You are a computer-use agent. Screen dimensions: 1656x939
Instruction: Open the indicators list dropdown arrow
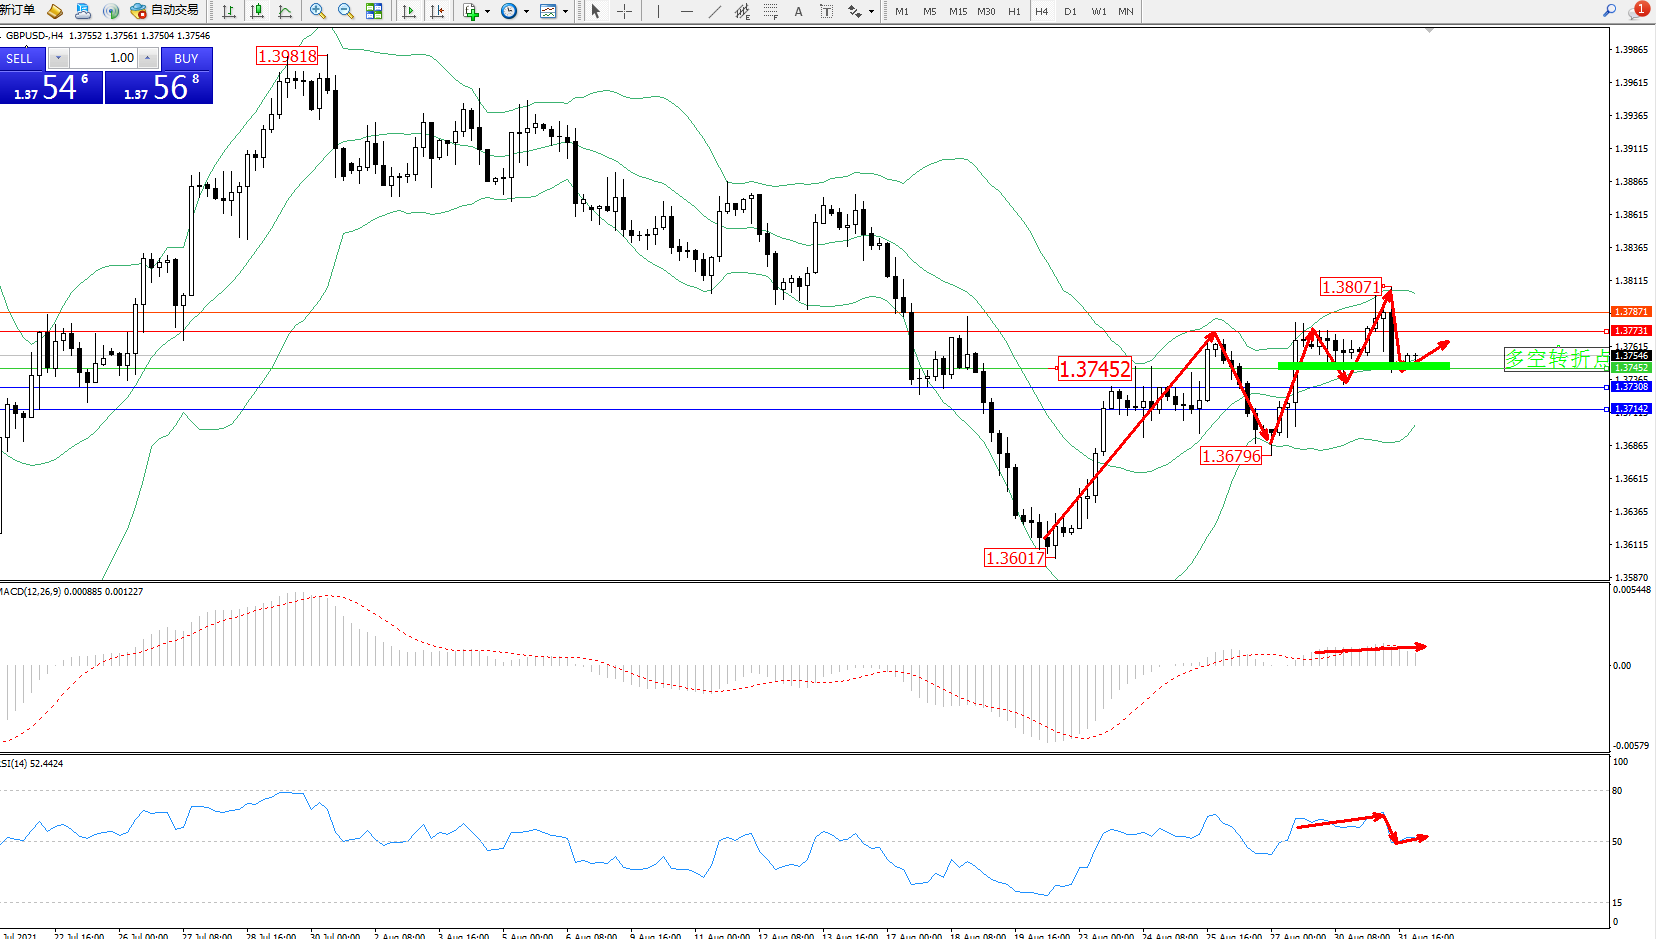click(x=487, y=11)
